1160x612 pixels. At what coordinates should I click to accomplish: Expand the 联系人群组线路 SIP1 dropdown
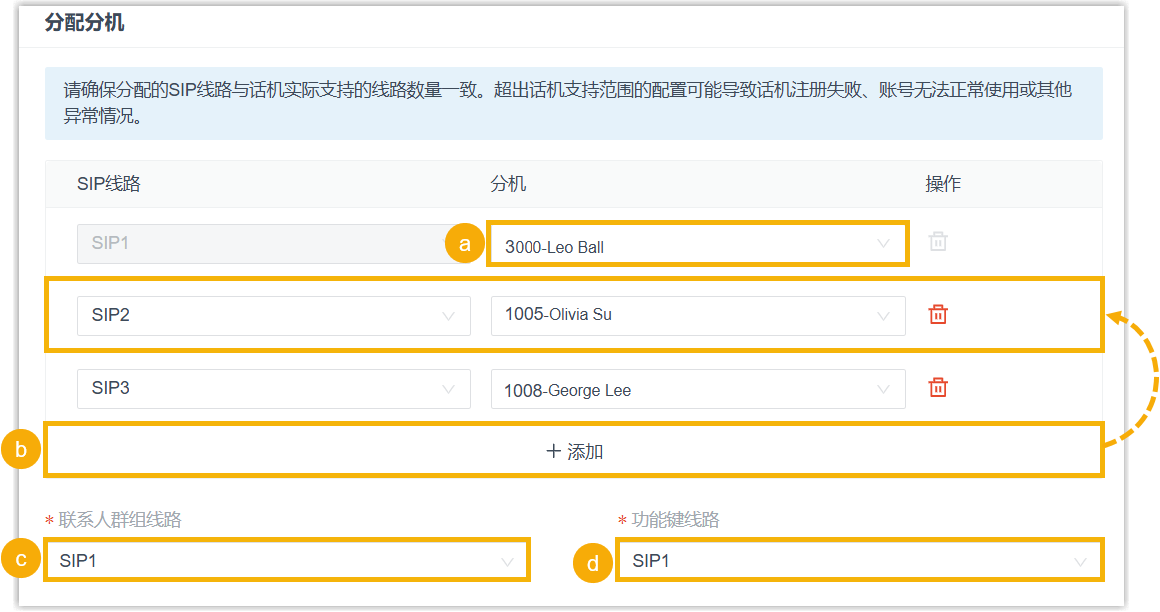[287, 560]
